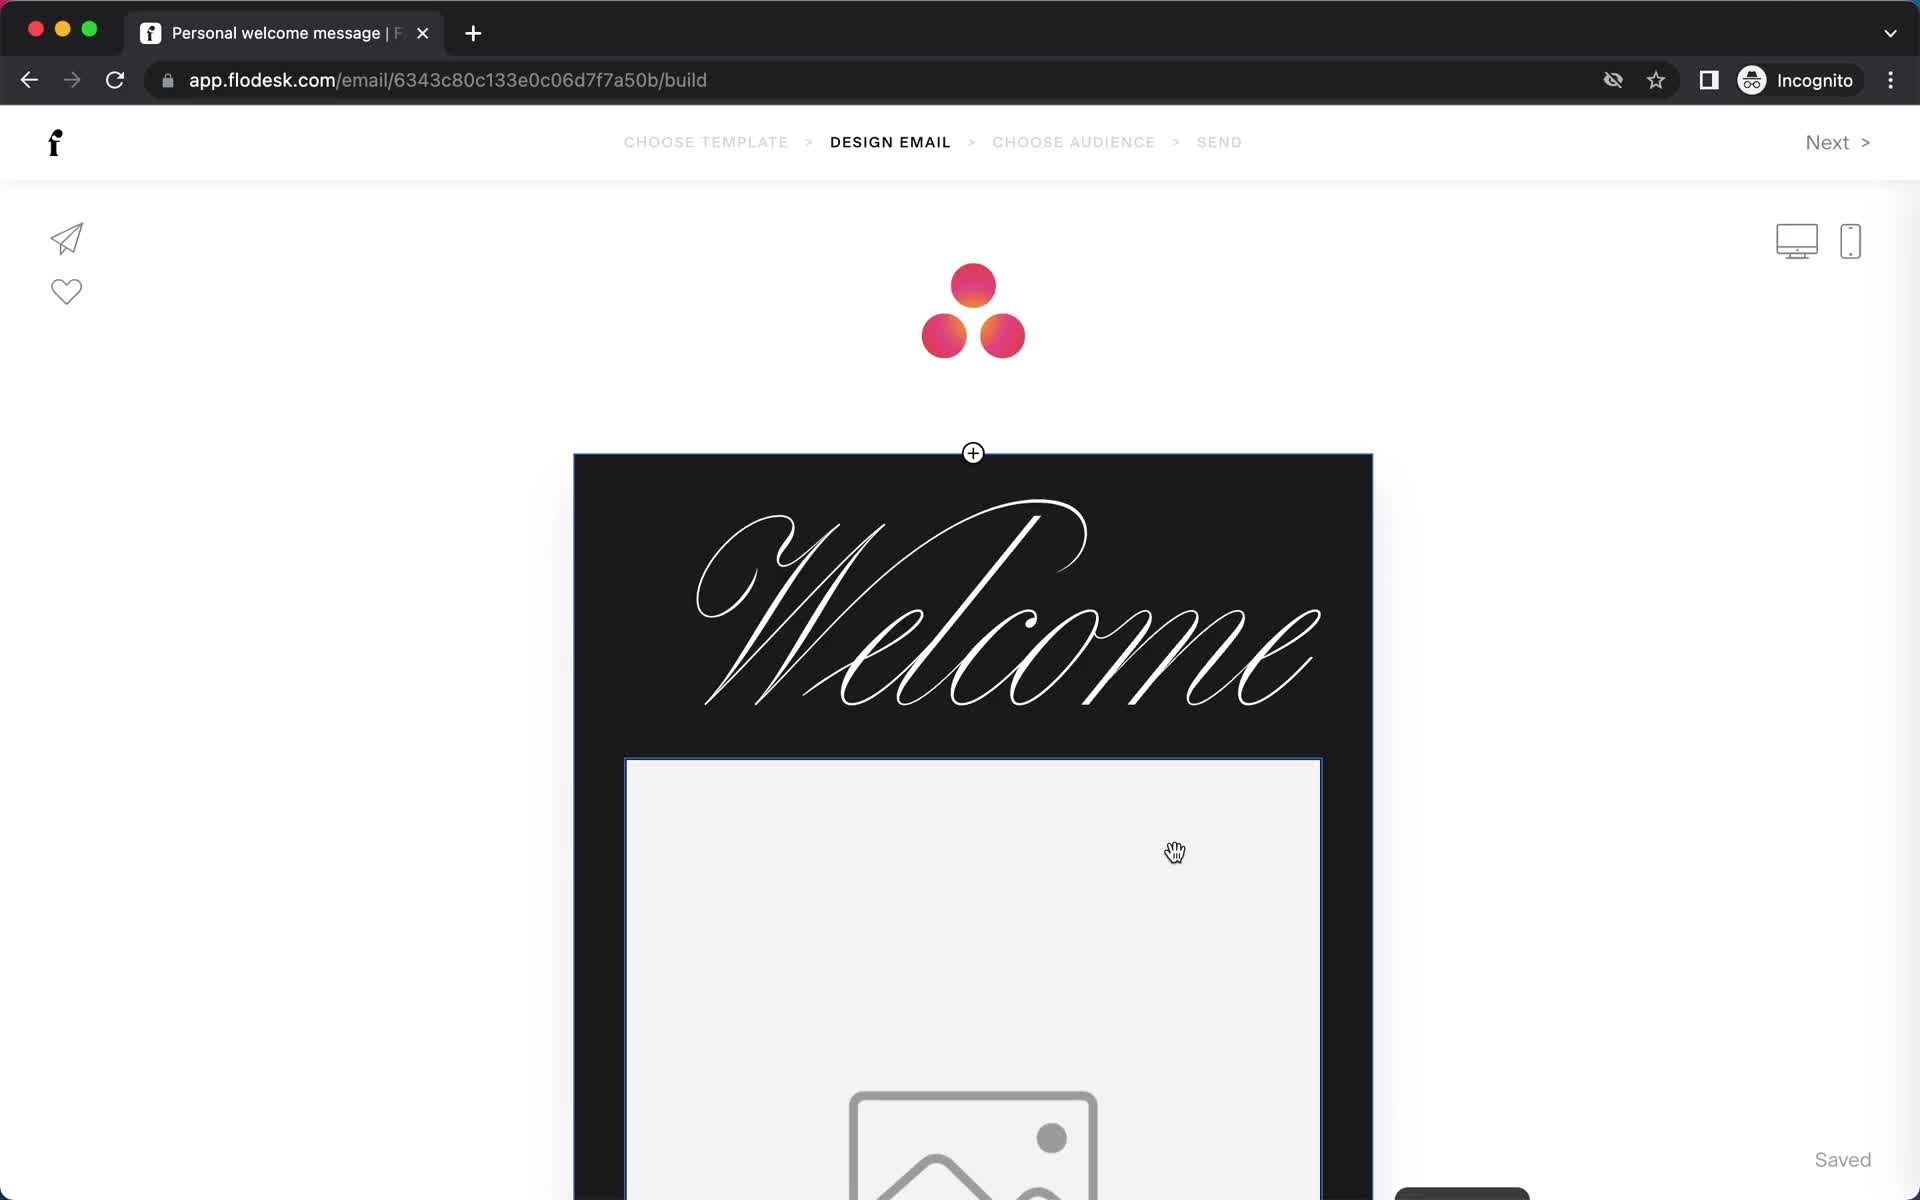The width and height of the screenshot is (1920, 1200).
Task: Click the browser extensions puzzle icon
Action: 1707,79
